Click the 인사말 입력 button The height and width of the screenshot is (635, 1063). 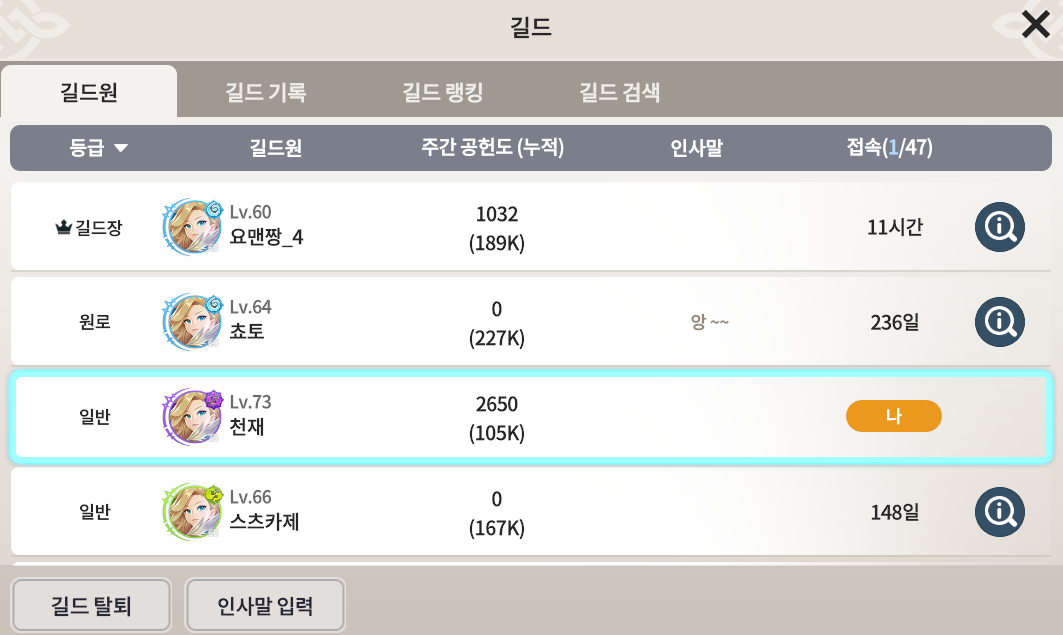(265, 605)
